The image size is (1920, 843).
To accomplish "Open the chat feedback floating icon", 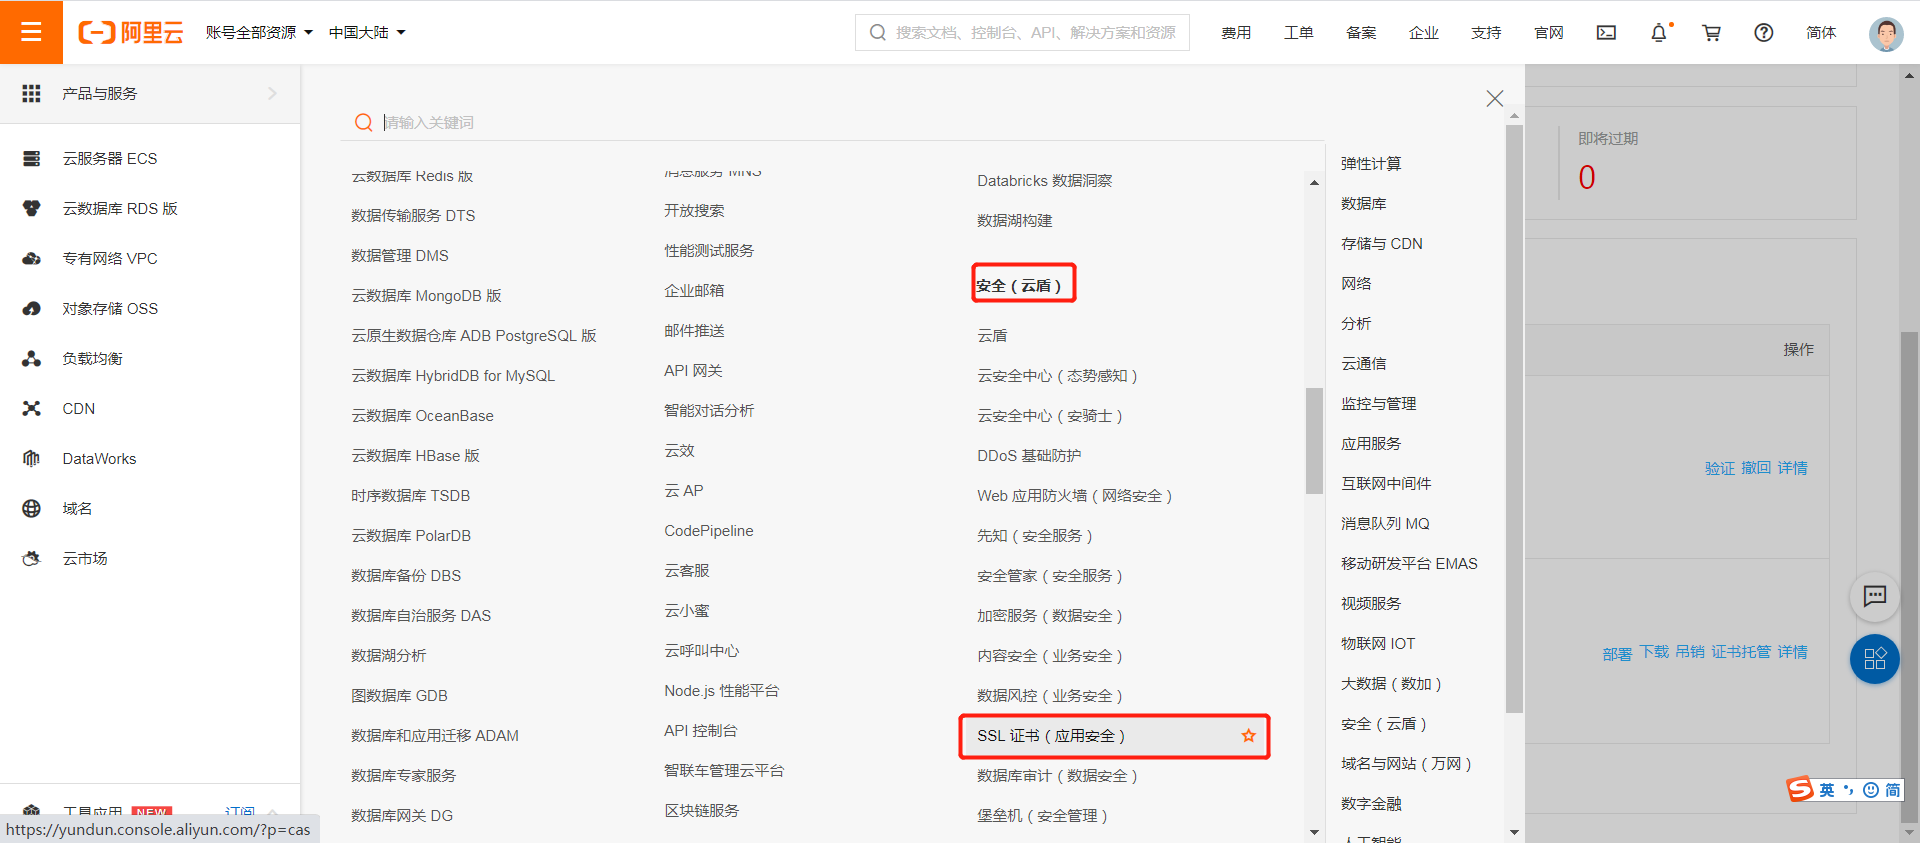I will [x=1875, y=596].
